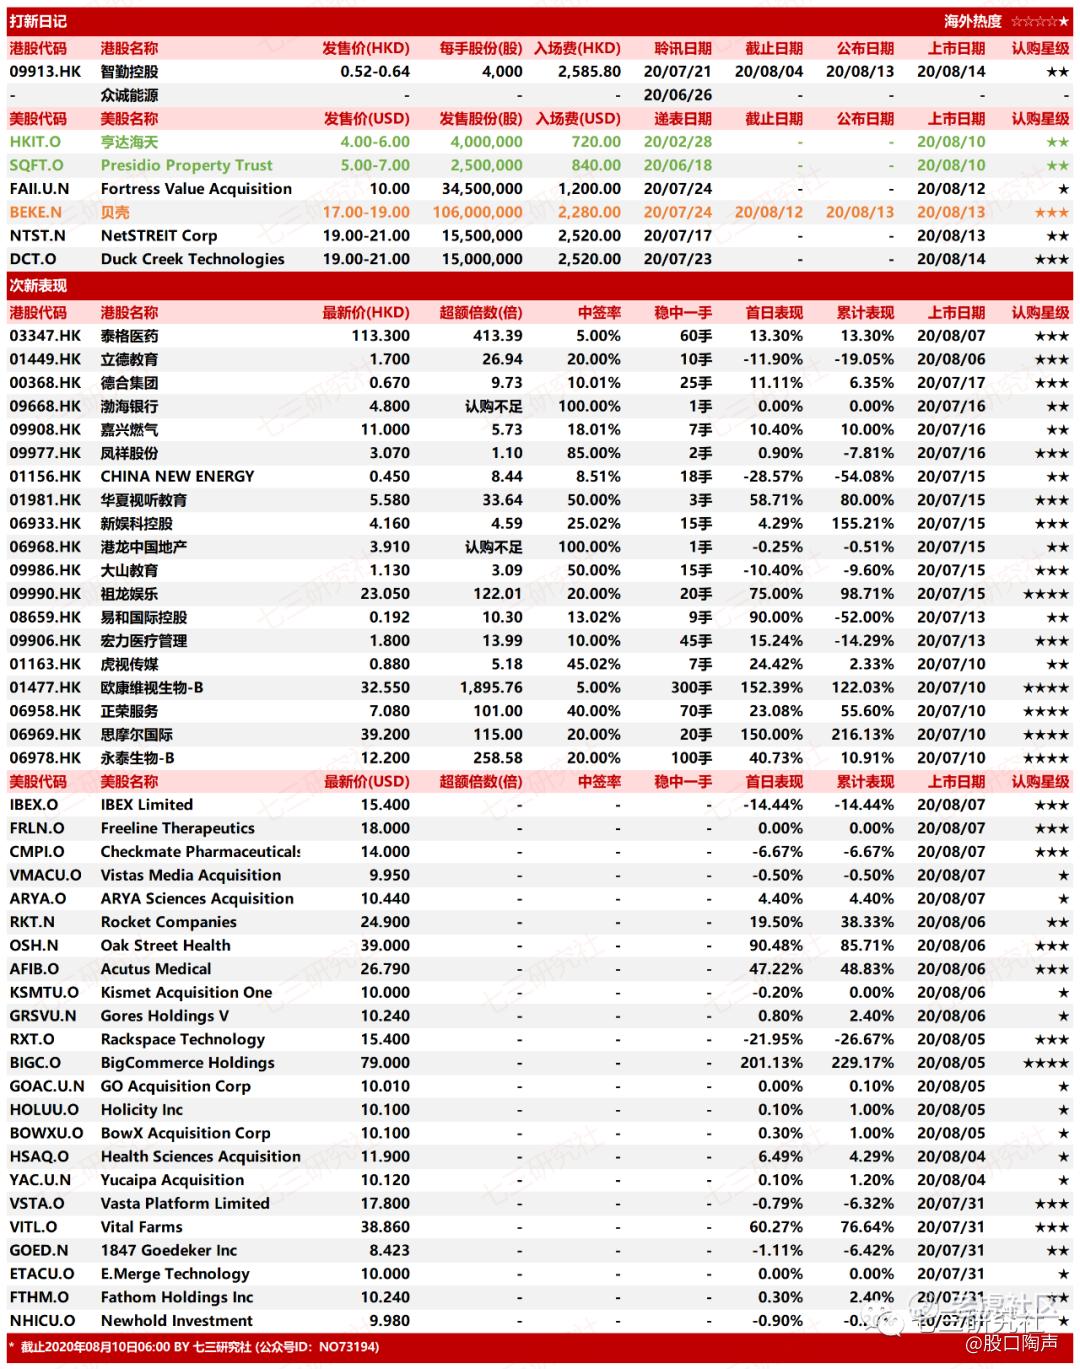Screen dimensions: 1080x1369
Task: Select the 永泰生物-B row name
Action: pyautogui.click(x=137, y=759)
